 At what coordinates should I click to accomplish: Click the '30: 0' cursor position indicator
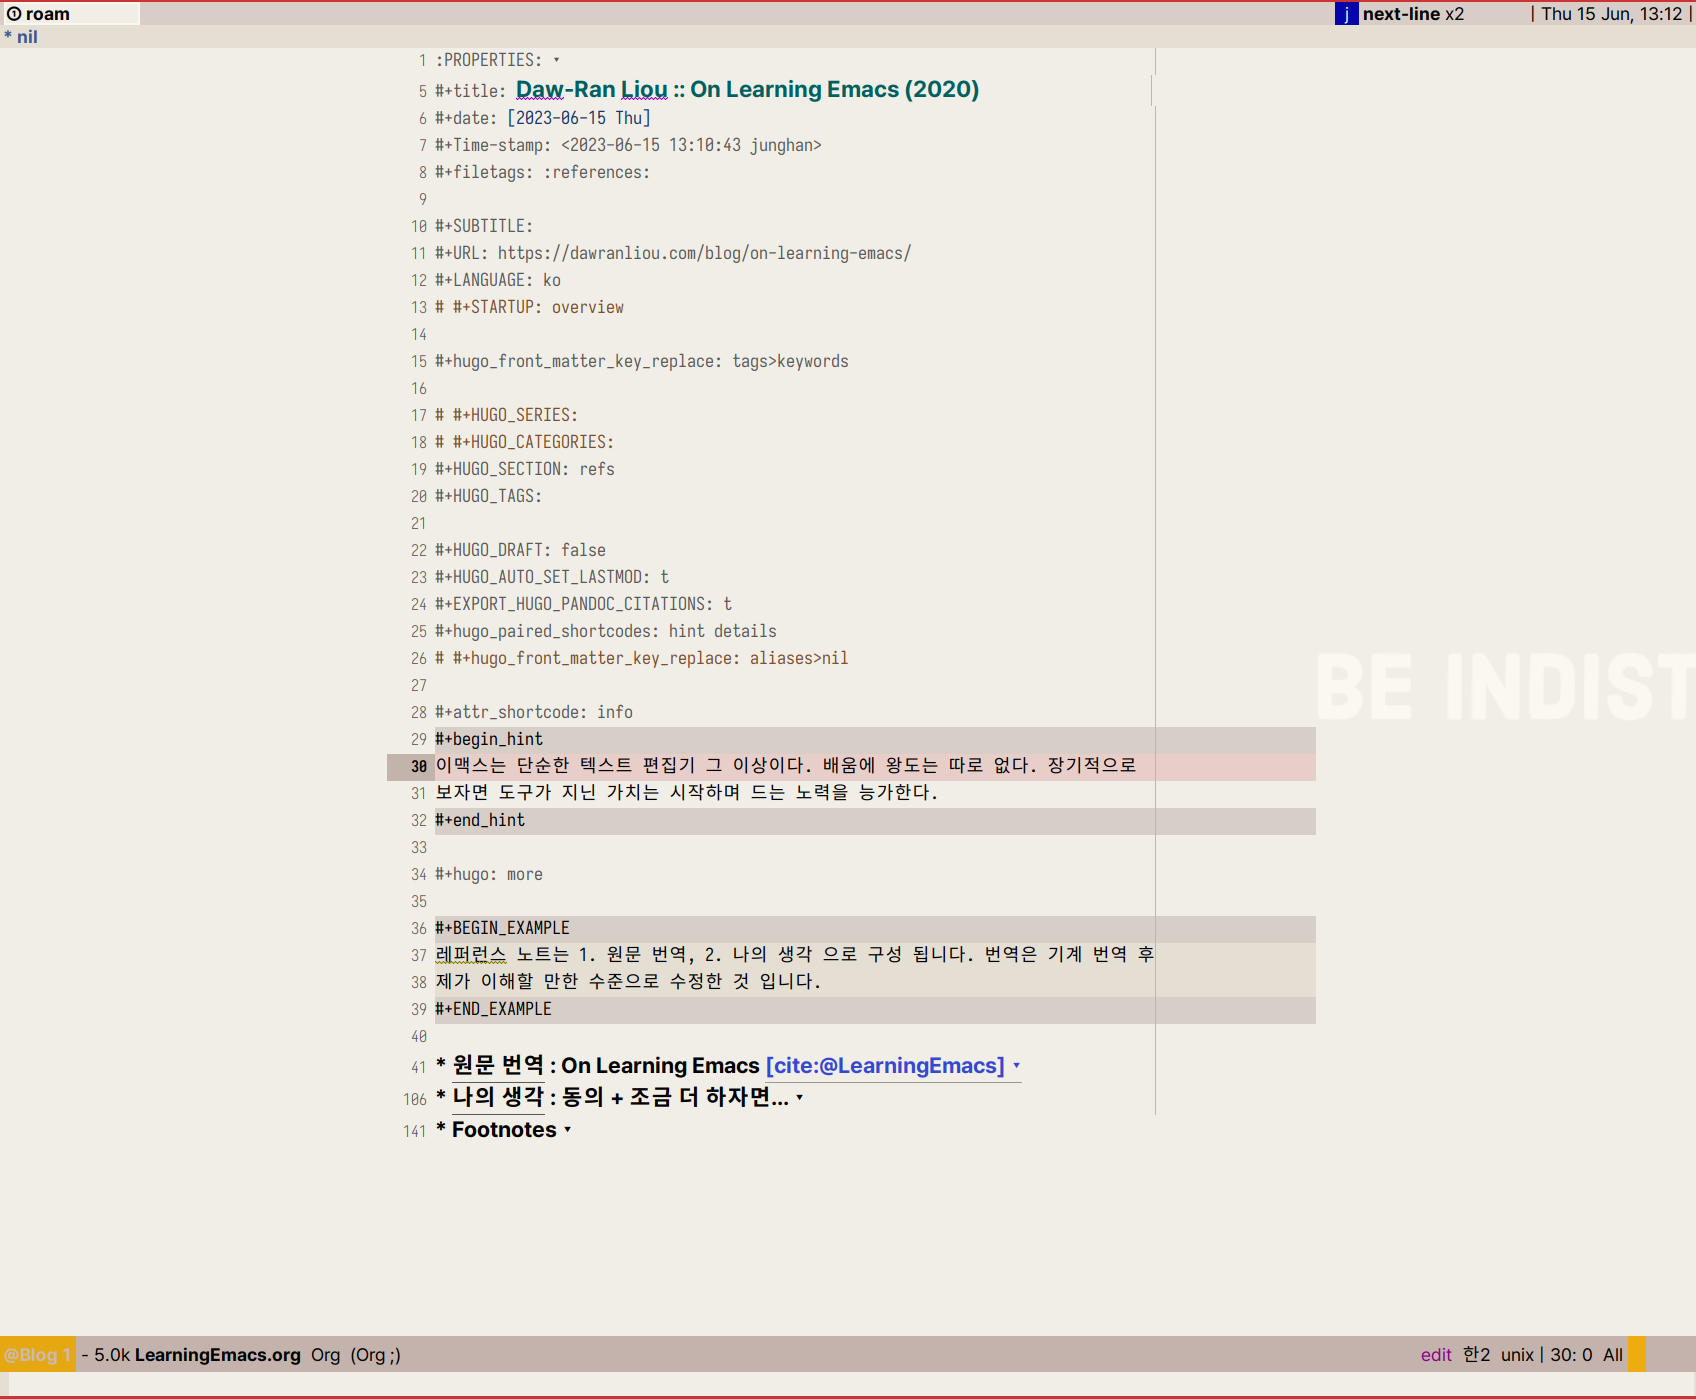tap(1571, 1355)
